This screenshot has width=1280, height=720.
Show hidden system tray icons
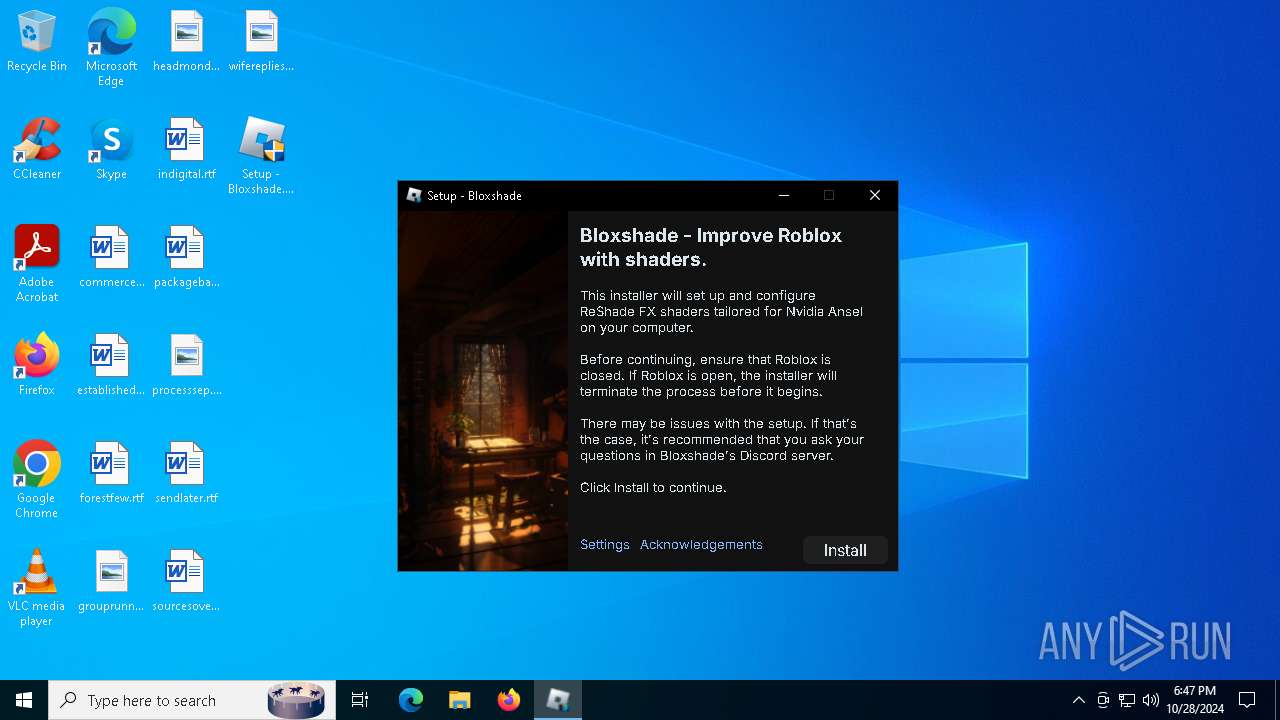pyautogui.click(x=1078, y=700)
